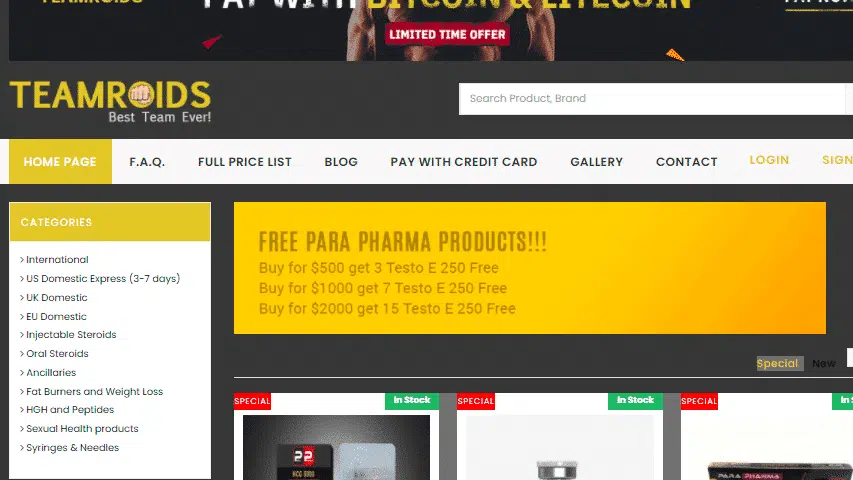Open the Gallery page
The width and height of the screenshot is (853, 480).
coord(596,162)
